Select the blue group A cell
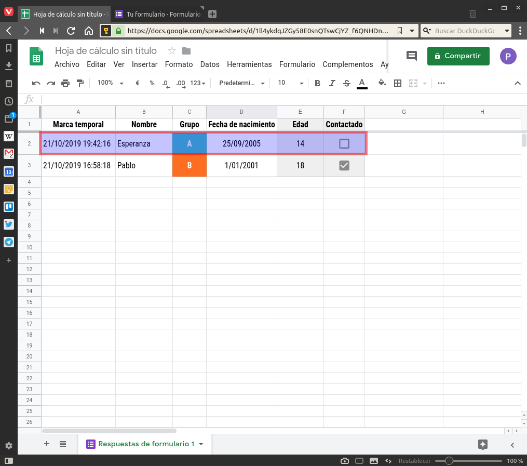Screen dimensions: 527x466 point(189,144)
